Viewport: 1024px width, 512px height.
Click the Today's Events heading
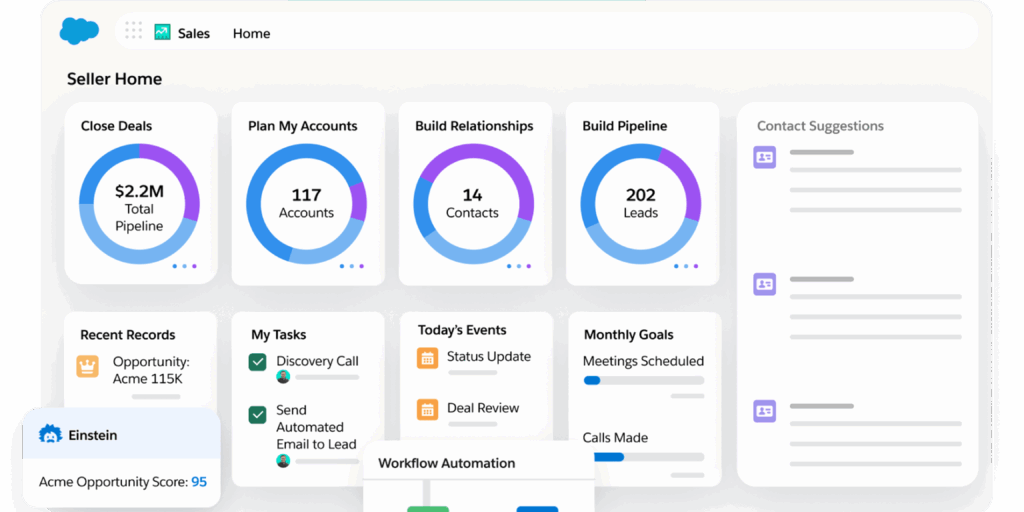tap(462, 330)
